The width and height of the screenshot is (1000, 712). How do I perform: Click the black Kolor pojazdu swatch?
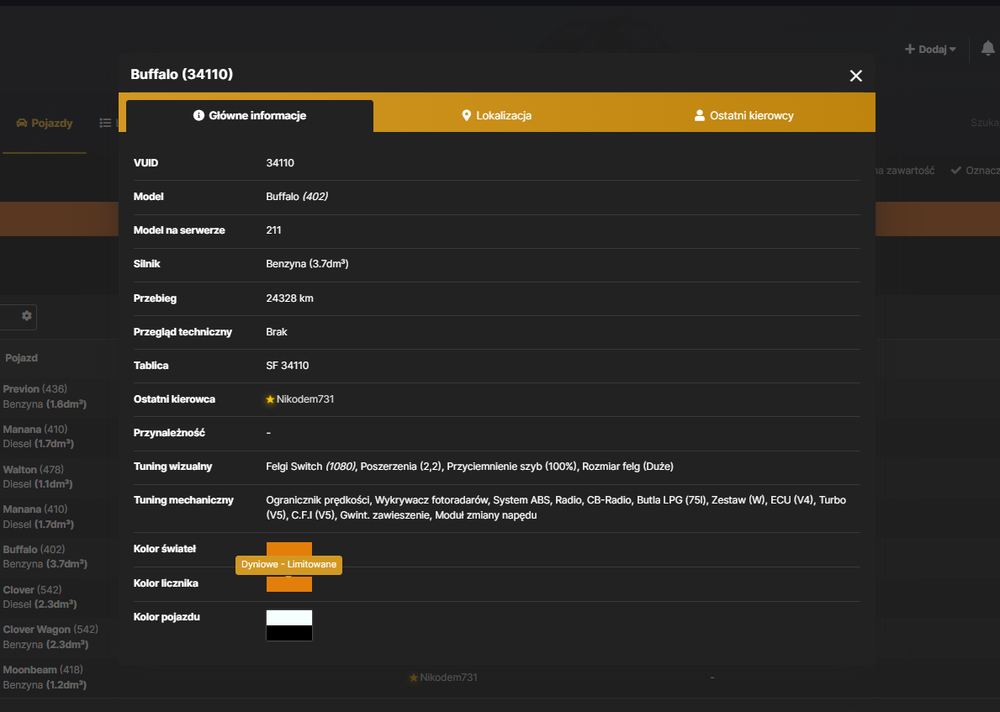pyautogui.click(x=289, y=633)
